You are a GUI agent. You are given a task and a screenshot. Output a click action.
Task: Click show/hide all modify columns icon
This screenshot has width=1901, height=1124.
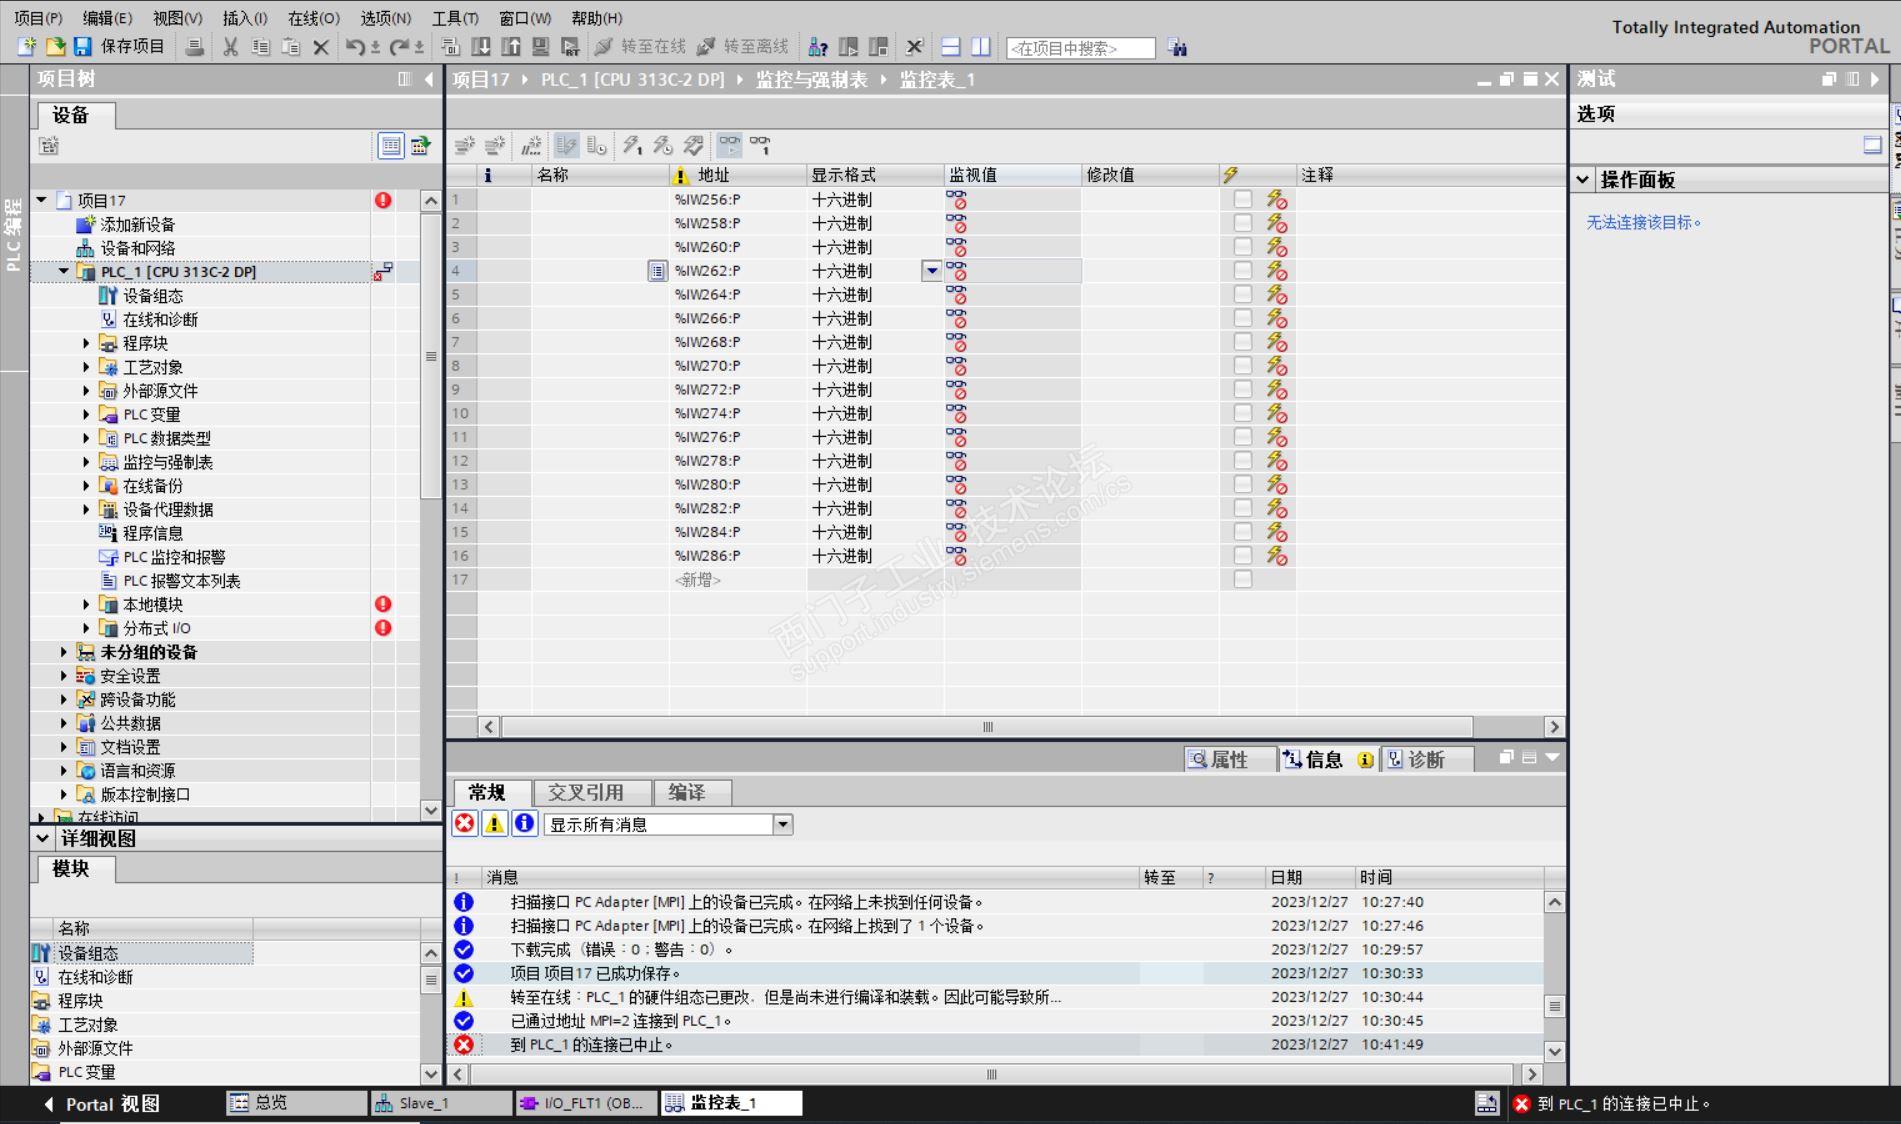click(x=566, y=146)
